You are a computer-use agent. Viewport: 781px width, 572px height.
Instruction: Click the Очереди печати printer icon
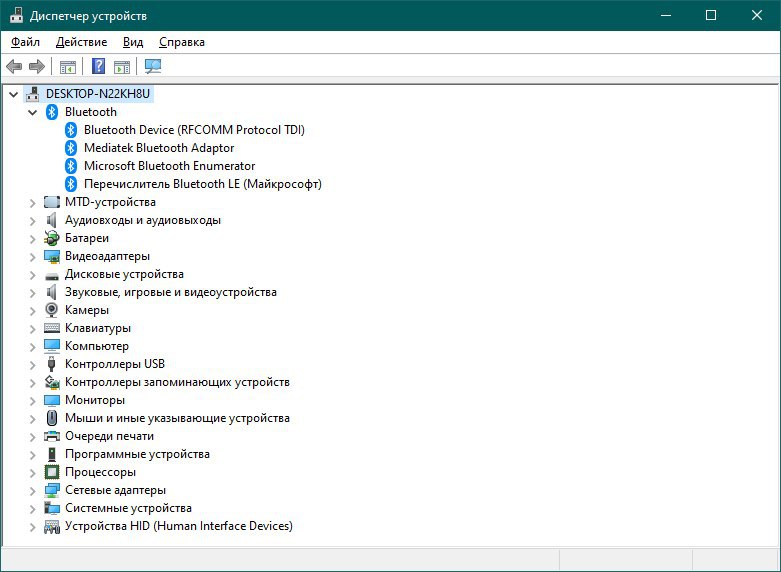pyautogui.click(x=52, y=436)
